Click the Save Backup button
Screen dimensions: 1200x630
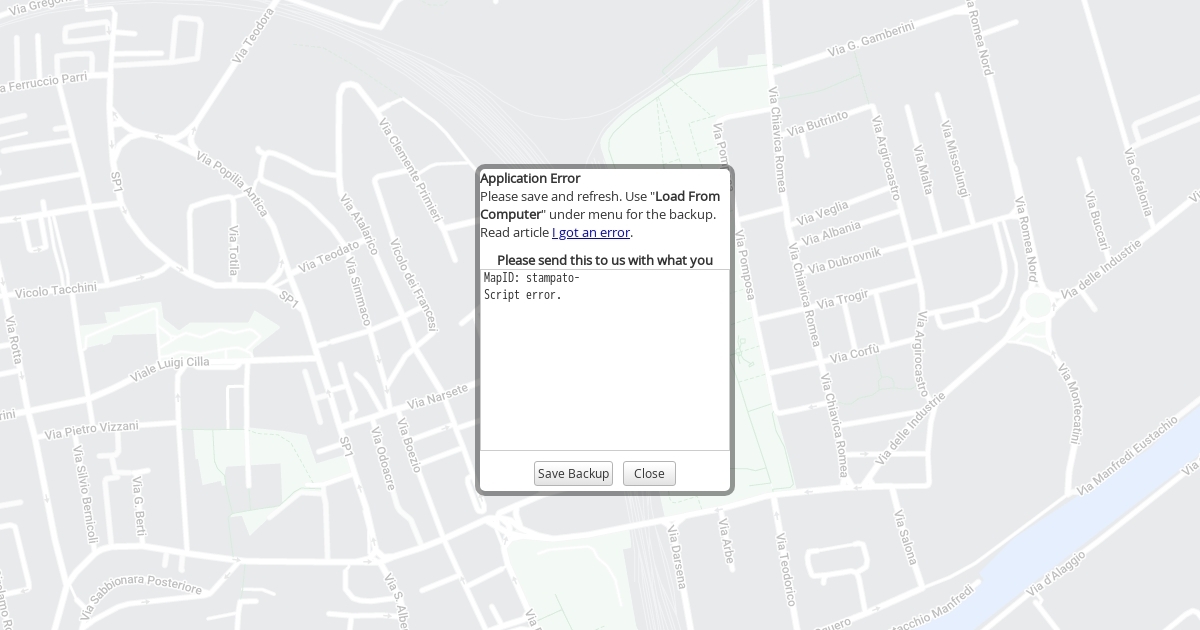pos(573,473)
